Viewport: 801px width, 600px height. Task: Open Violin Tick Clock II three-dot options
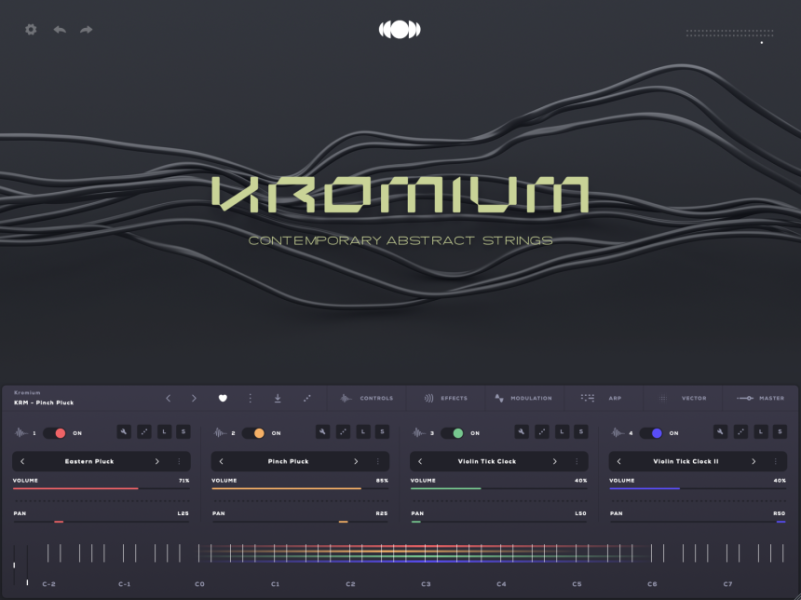click(x=775, y=461)
